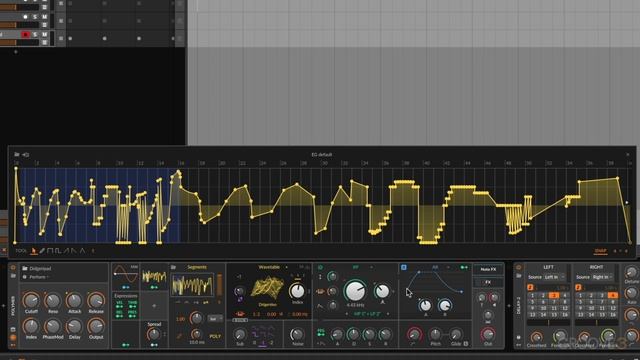
Task: Toggle SNAP in the curve editor
Action: pyautogui.click(x=600, y=251)
